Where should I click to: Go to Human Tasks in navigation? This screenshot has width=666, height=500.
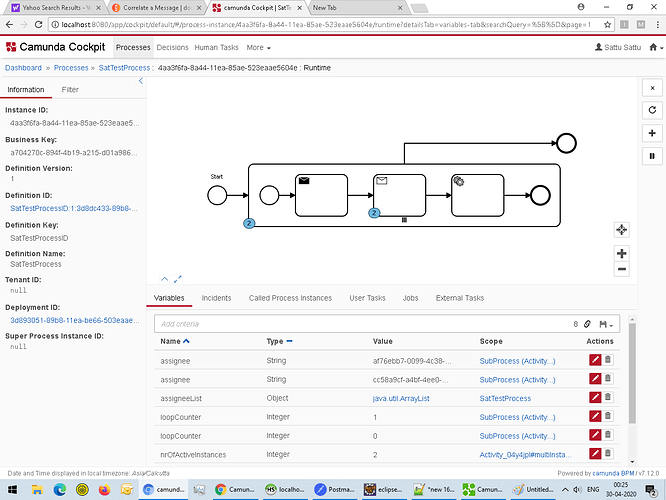[x=216, y=48]
